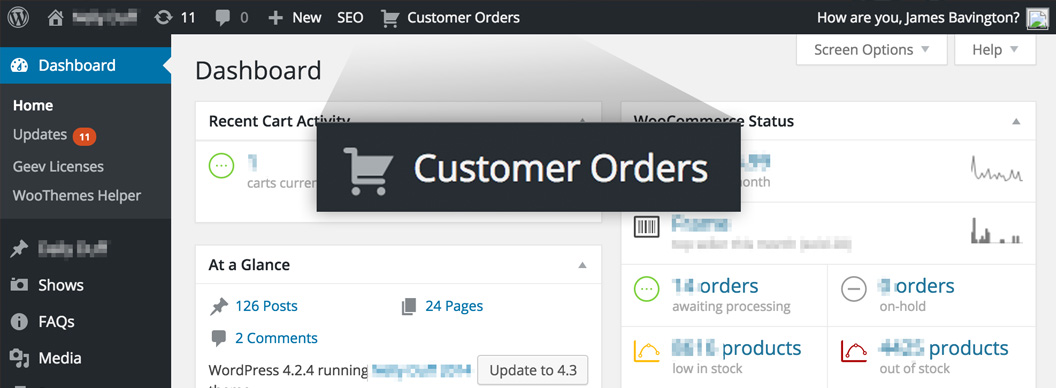Open the SEO admin bar menu
Screen dimensions: 1056x388
(x=350, y=18)
